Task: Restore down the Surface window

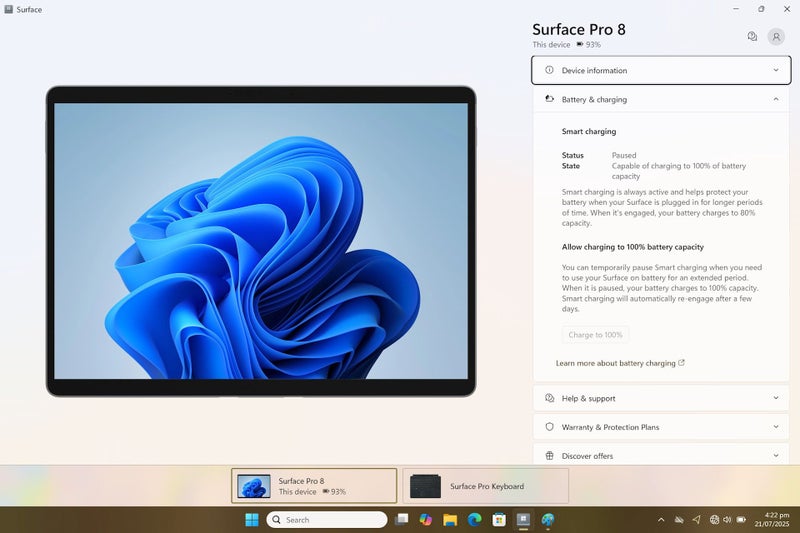Action: [761, 9]
